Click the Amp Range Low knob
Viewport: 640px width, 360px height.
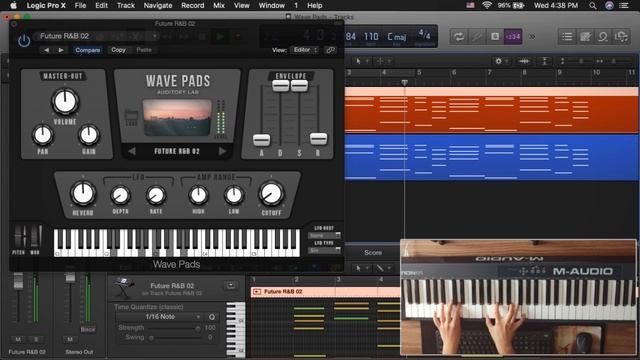(234, 196)
